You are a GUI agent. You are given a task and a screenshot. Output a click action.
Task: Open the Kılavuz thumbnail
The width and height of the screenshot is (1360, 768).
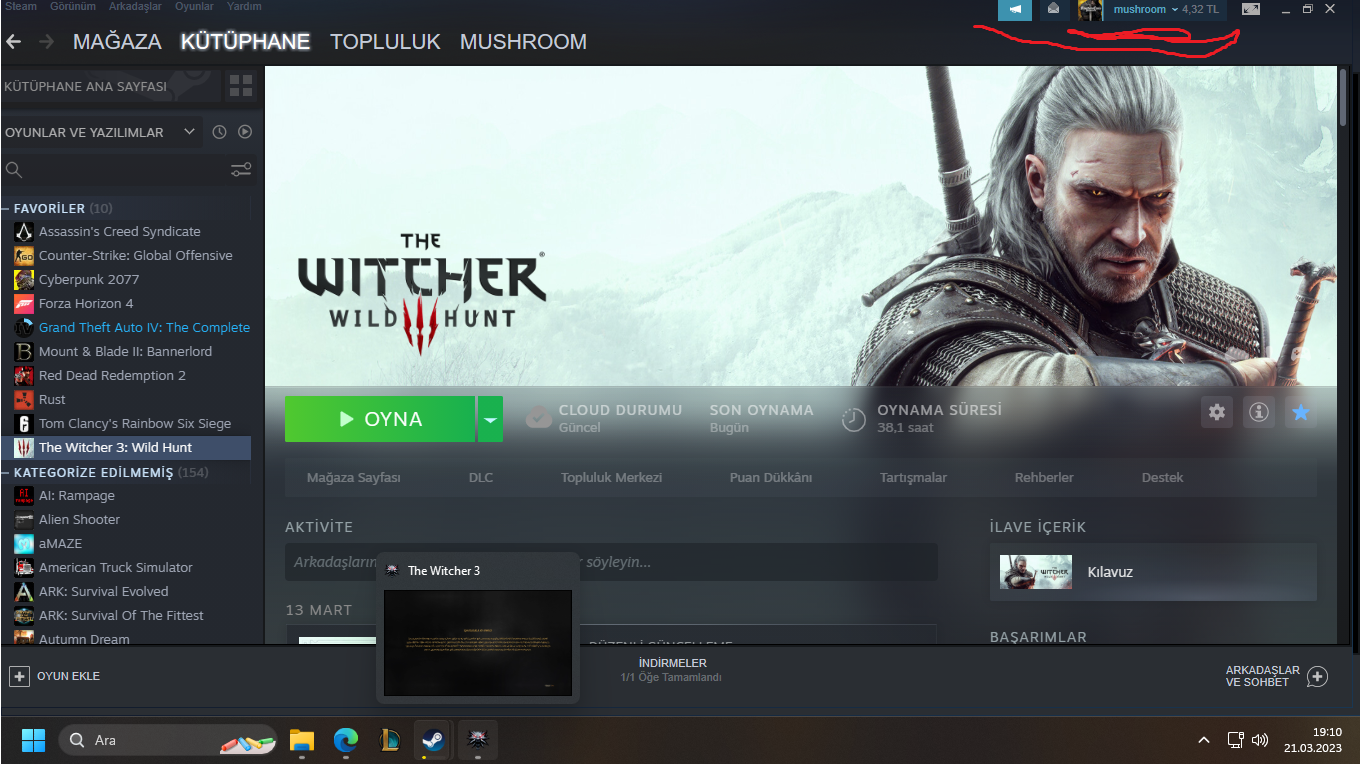pos(1036,572)
